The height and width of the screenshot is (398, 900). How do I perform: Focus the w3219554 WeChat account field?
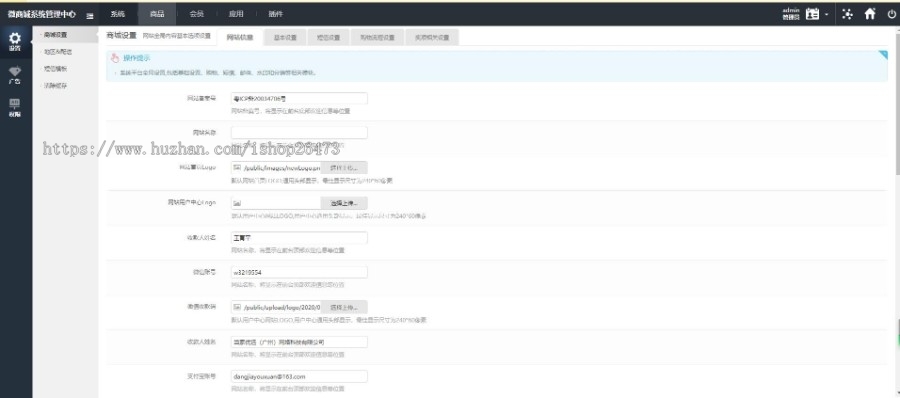coord(299,272)
